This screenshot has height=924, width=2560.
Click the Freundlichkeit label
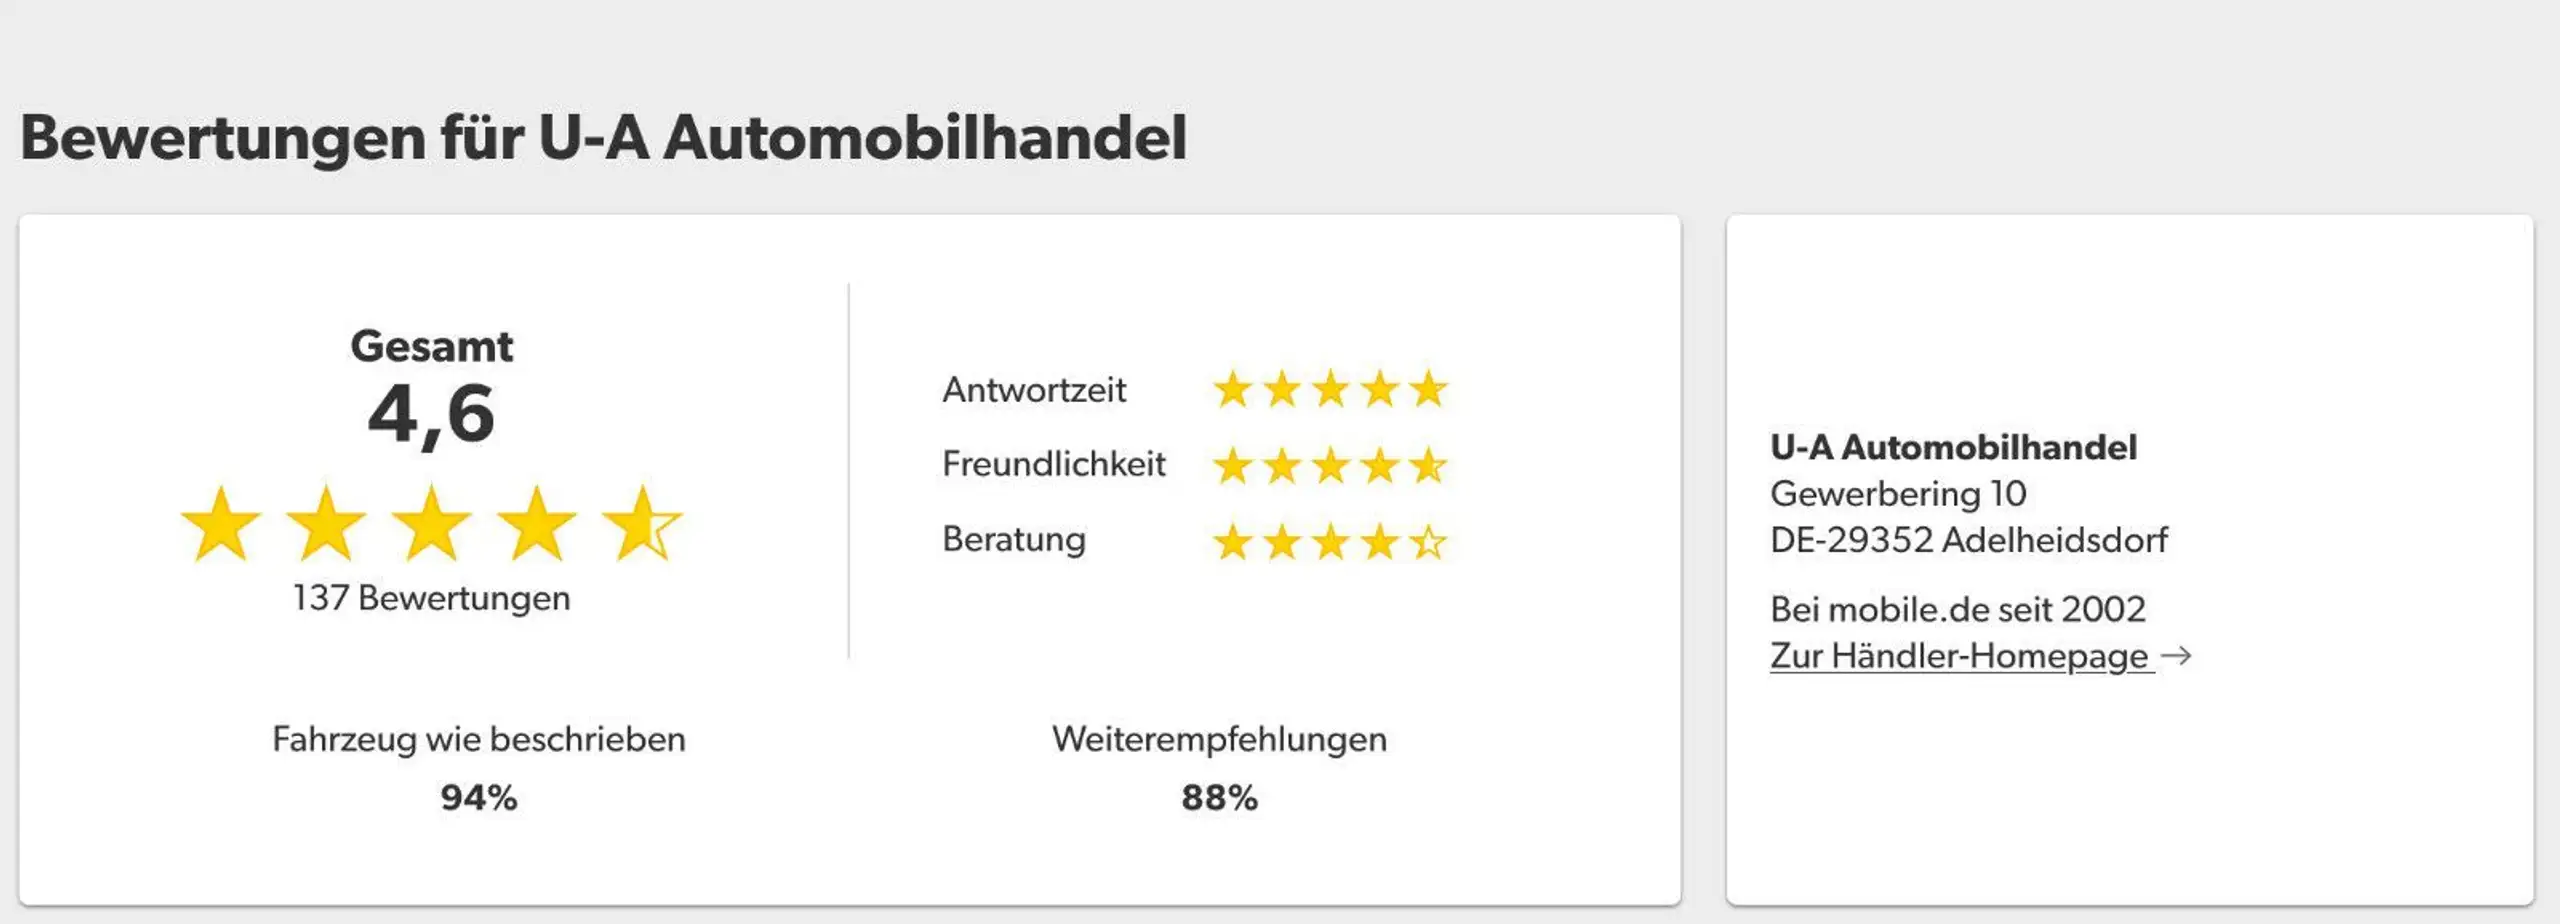coord(1054,464)
